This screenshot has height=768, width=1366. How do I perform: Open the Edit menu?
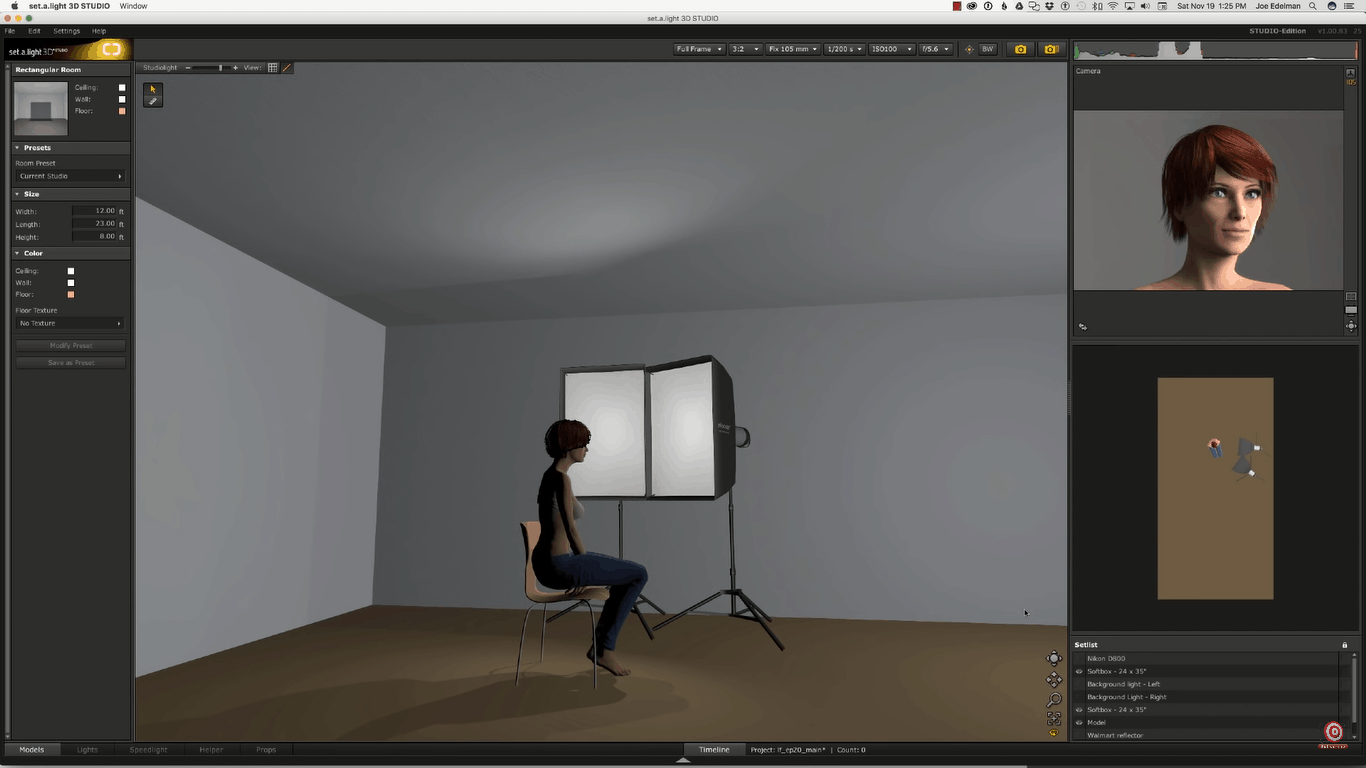coord(34,31)
